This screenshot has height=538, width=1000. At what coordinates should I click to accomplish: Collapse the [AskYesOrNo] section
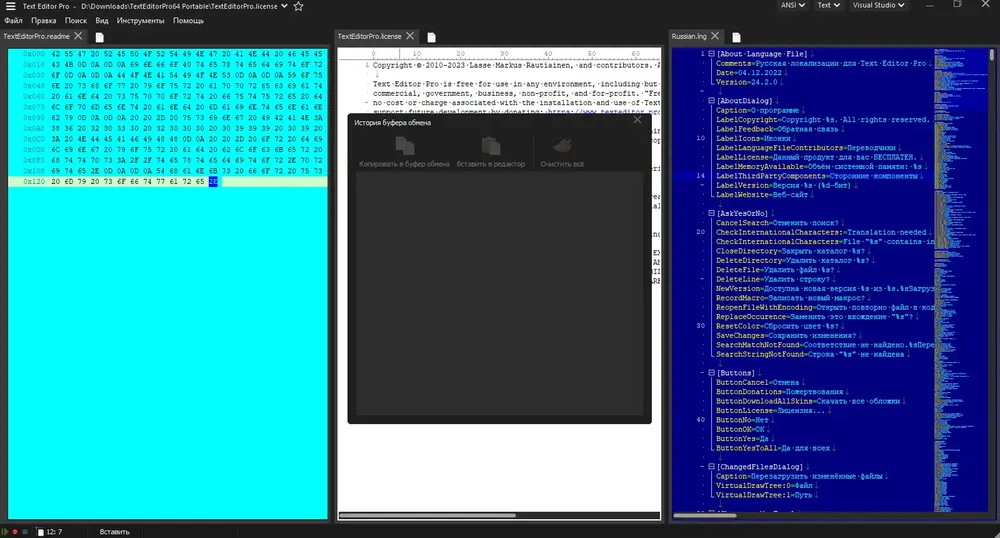[x=712, y=214]
